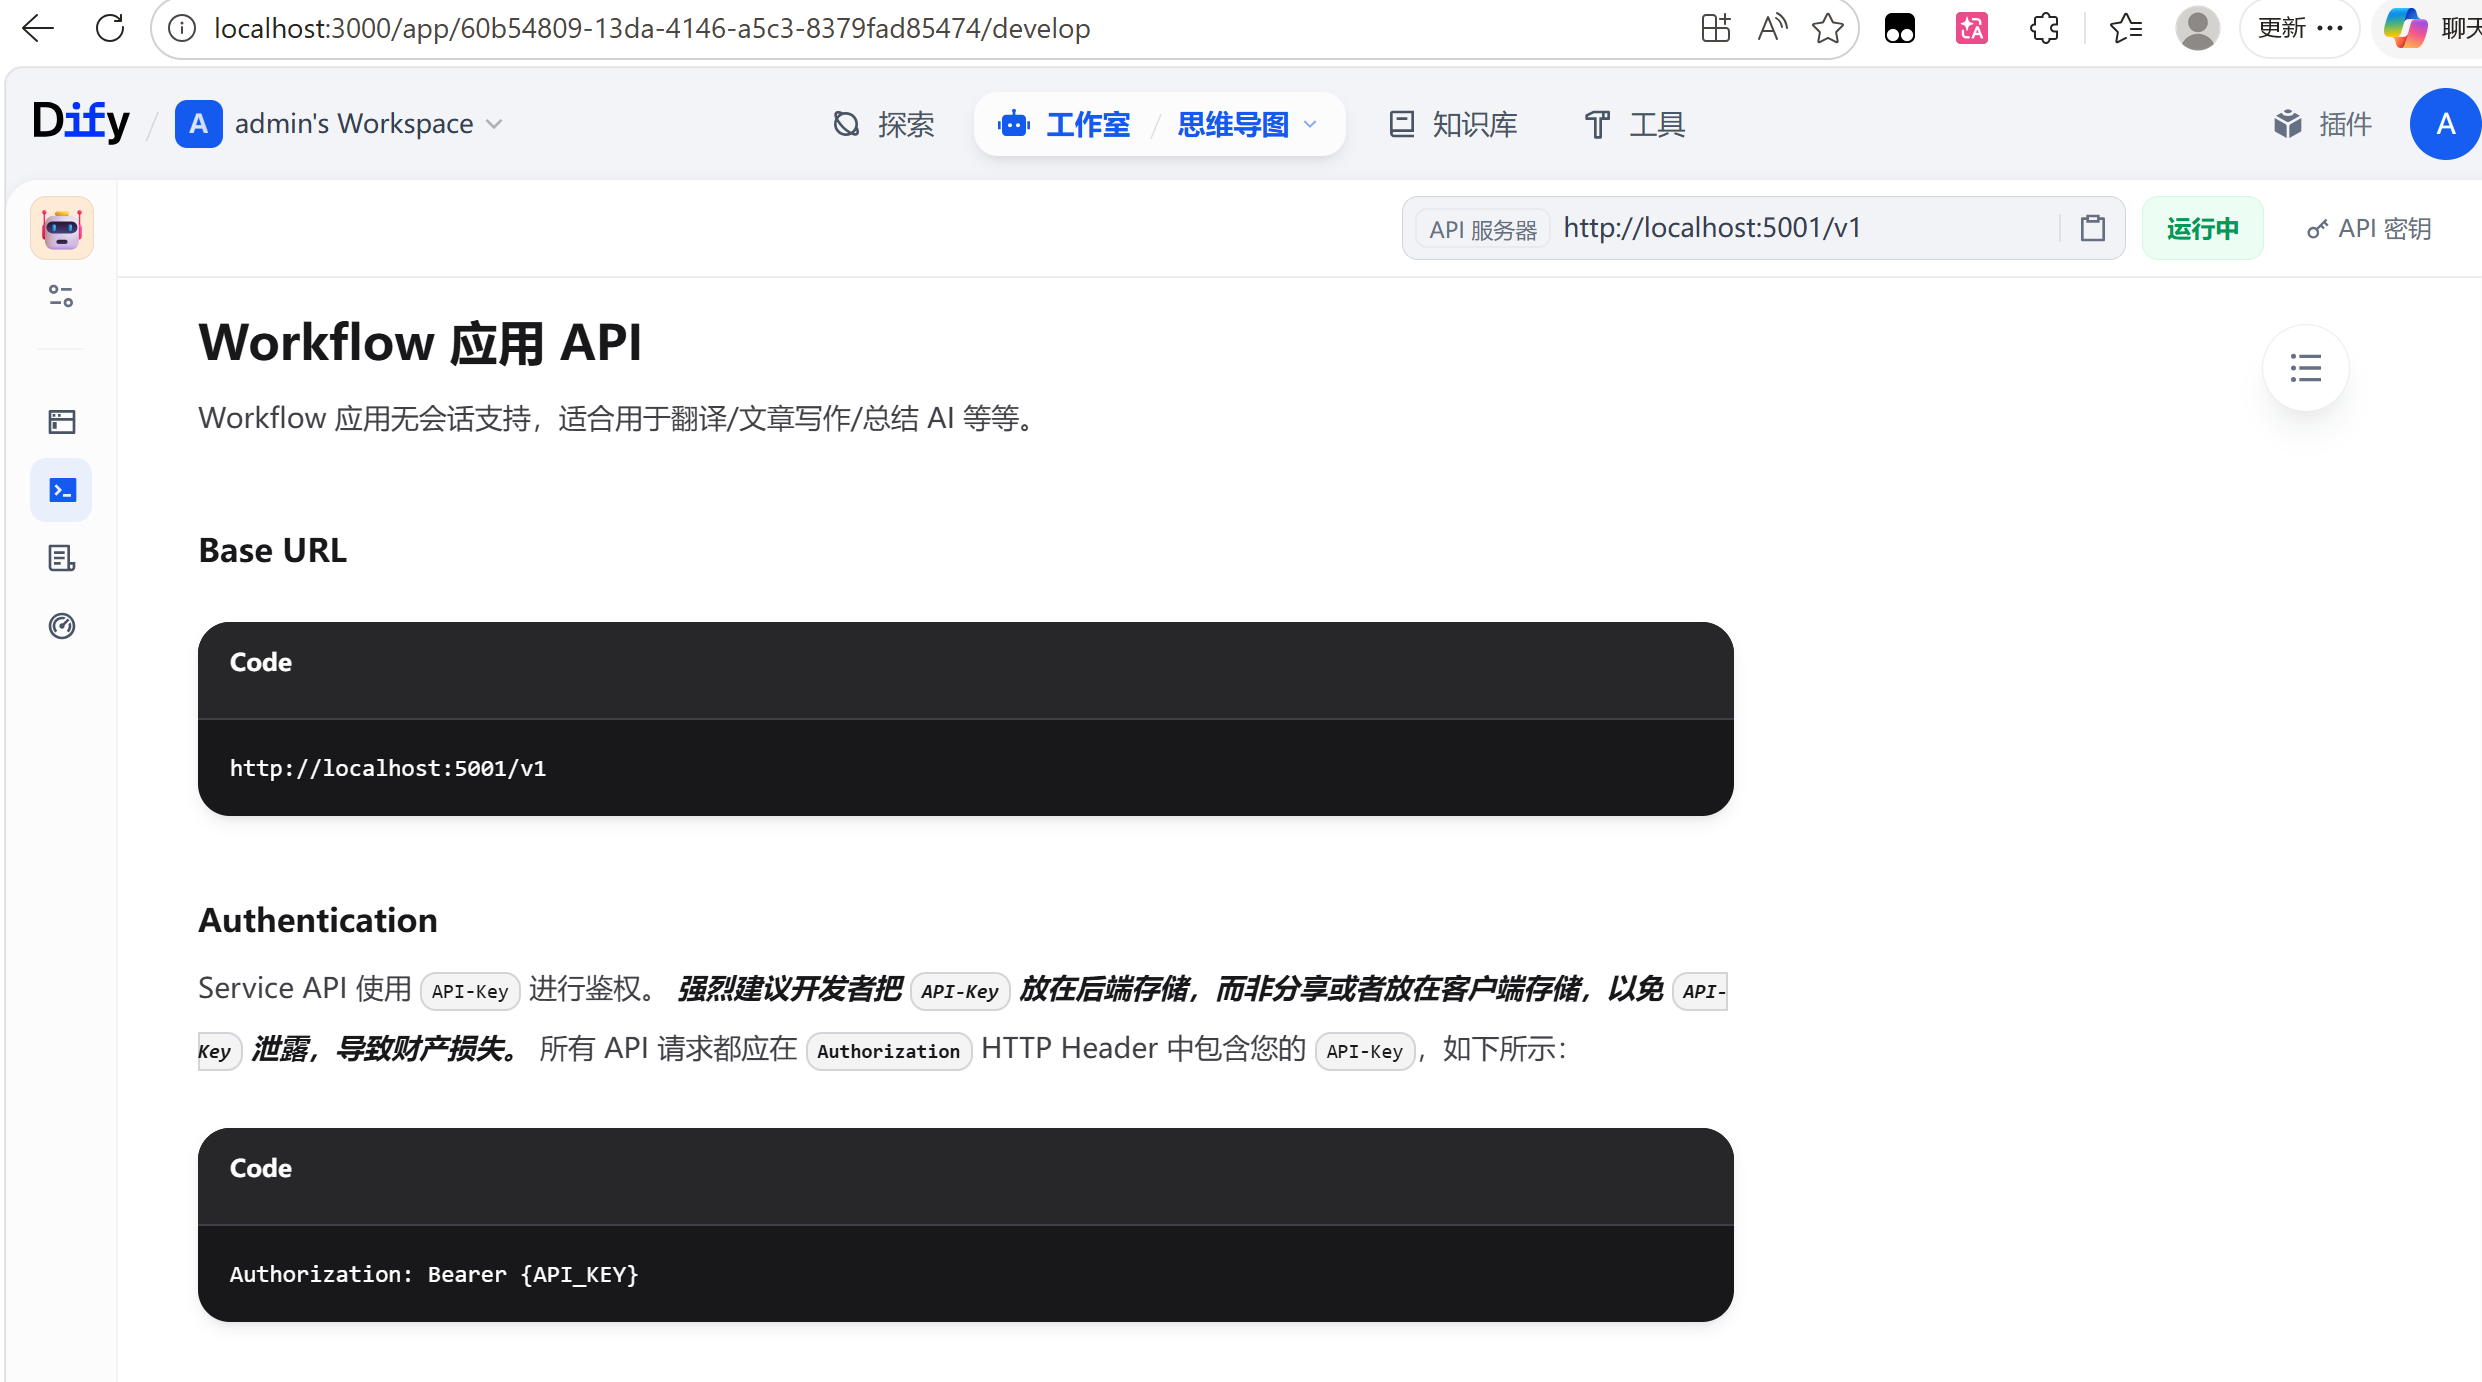Image resolution: width=2482 pixels, height=1382 pixels.
Task: Open the monitoring gauge sidebar icon
Action: click(62, 626)
